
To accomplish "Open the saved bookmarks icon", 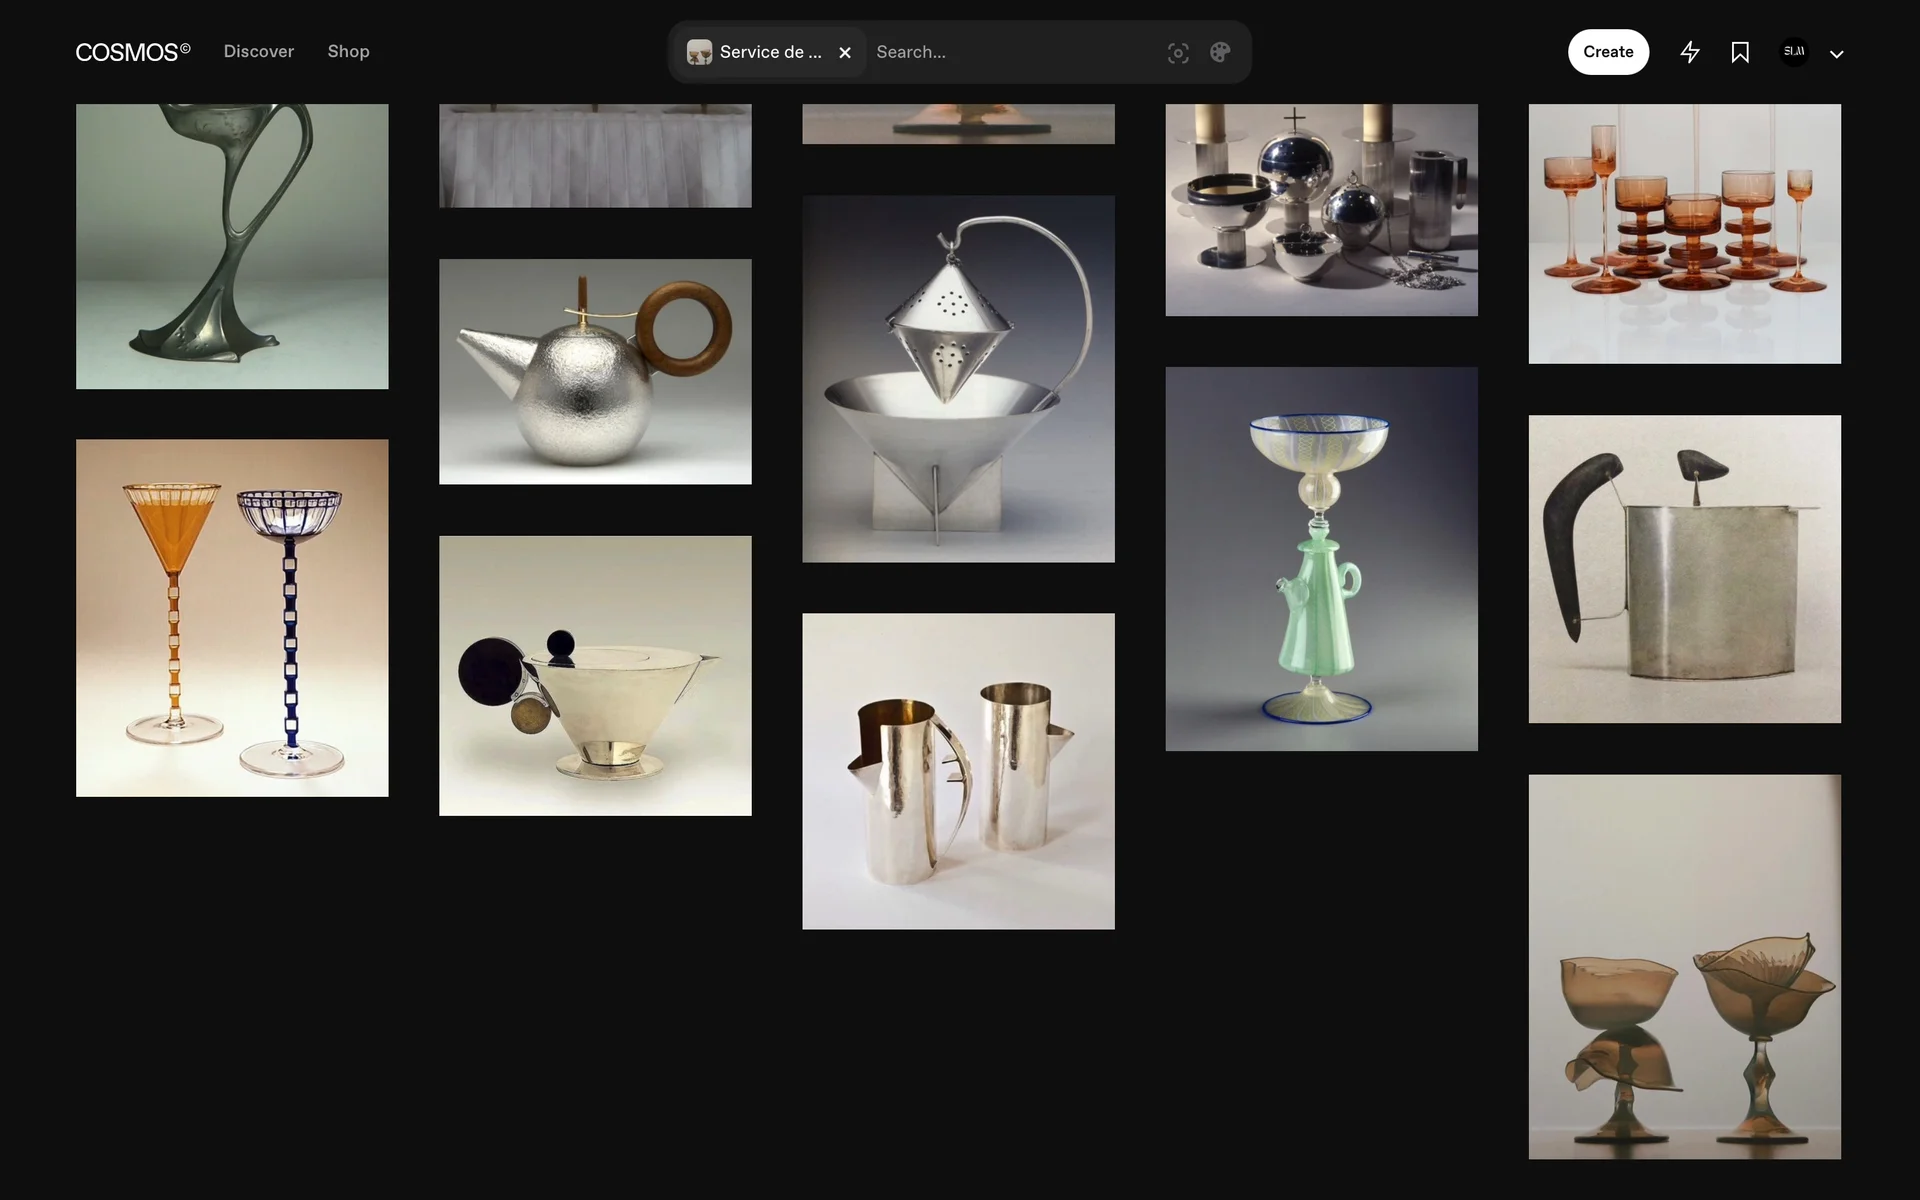I will point(1740,52).
